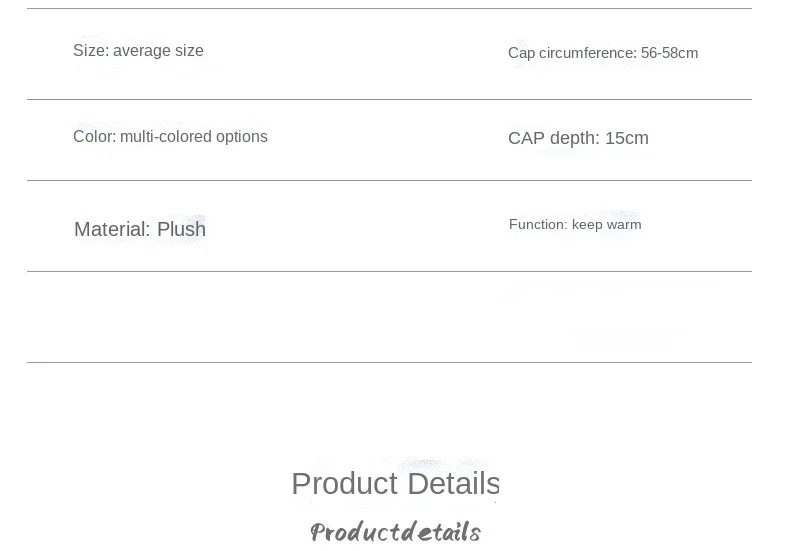790x551 pixels.
Task: Click 'multi-colored options' value text
Action: pos(194,137)
